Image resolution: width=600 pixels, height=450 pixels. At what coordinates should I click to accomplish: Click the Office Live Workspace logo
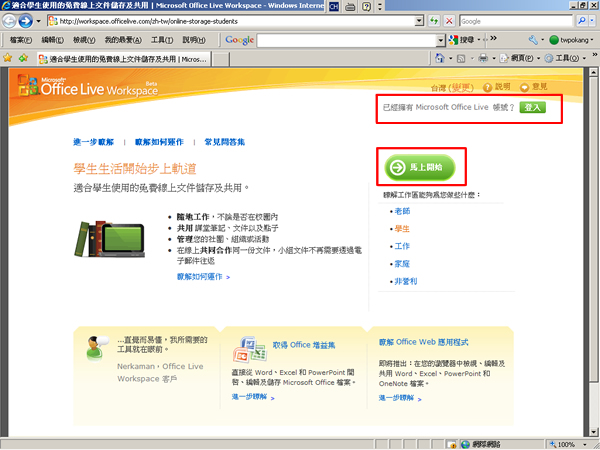click(88, 85)
